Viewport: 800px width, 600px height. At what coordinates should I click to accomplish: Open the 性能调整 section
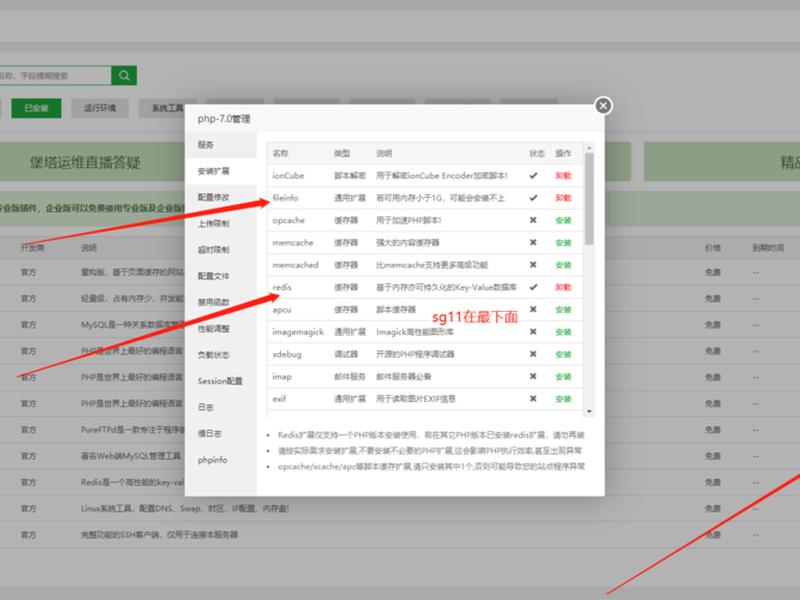pyautogui.click(x=220, y=329)
